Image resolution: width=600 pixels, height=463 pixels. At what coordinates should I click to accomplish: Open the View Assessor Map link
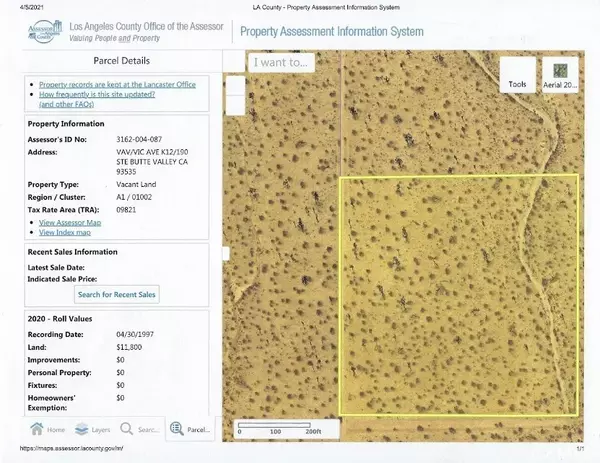tap(72, 222)
